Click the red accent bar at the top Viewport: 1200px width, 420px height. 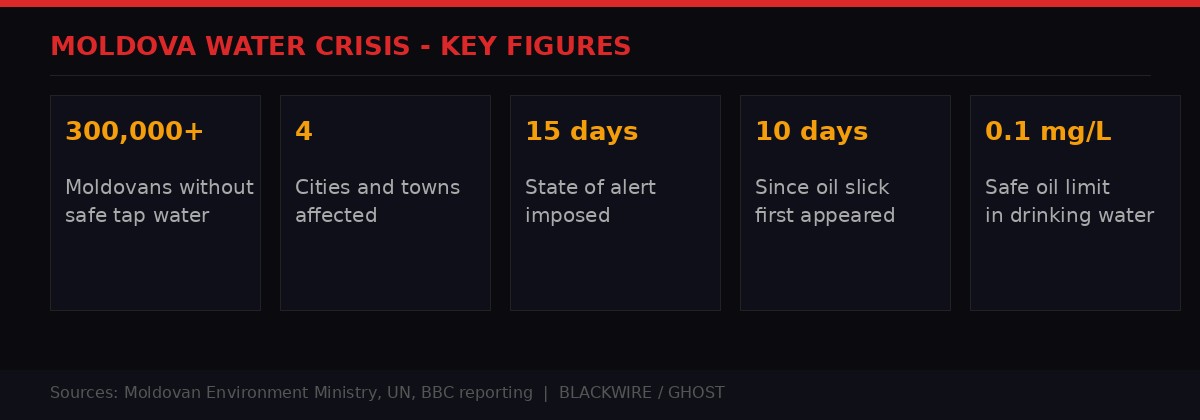pyautogui.click(x=600, y=3)
